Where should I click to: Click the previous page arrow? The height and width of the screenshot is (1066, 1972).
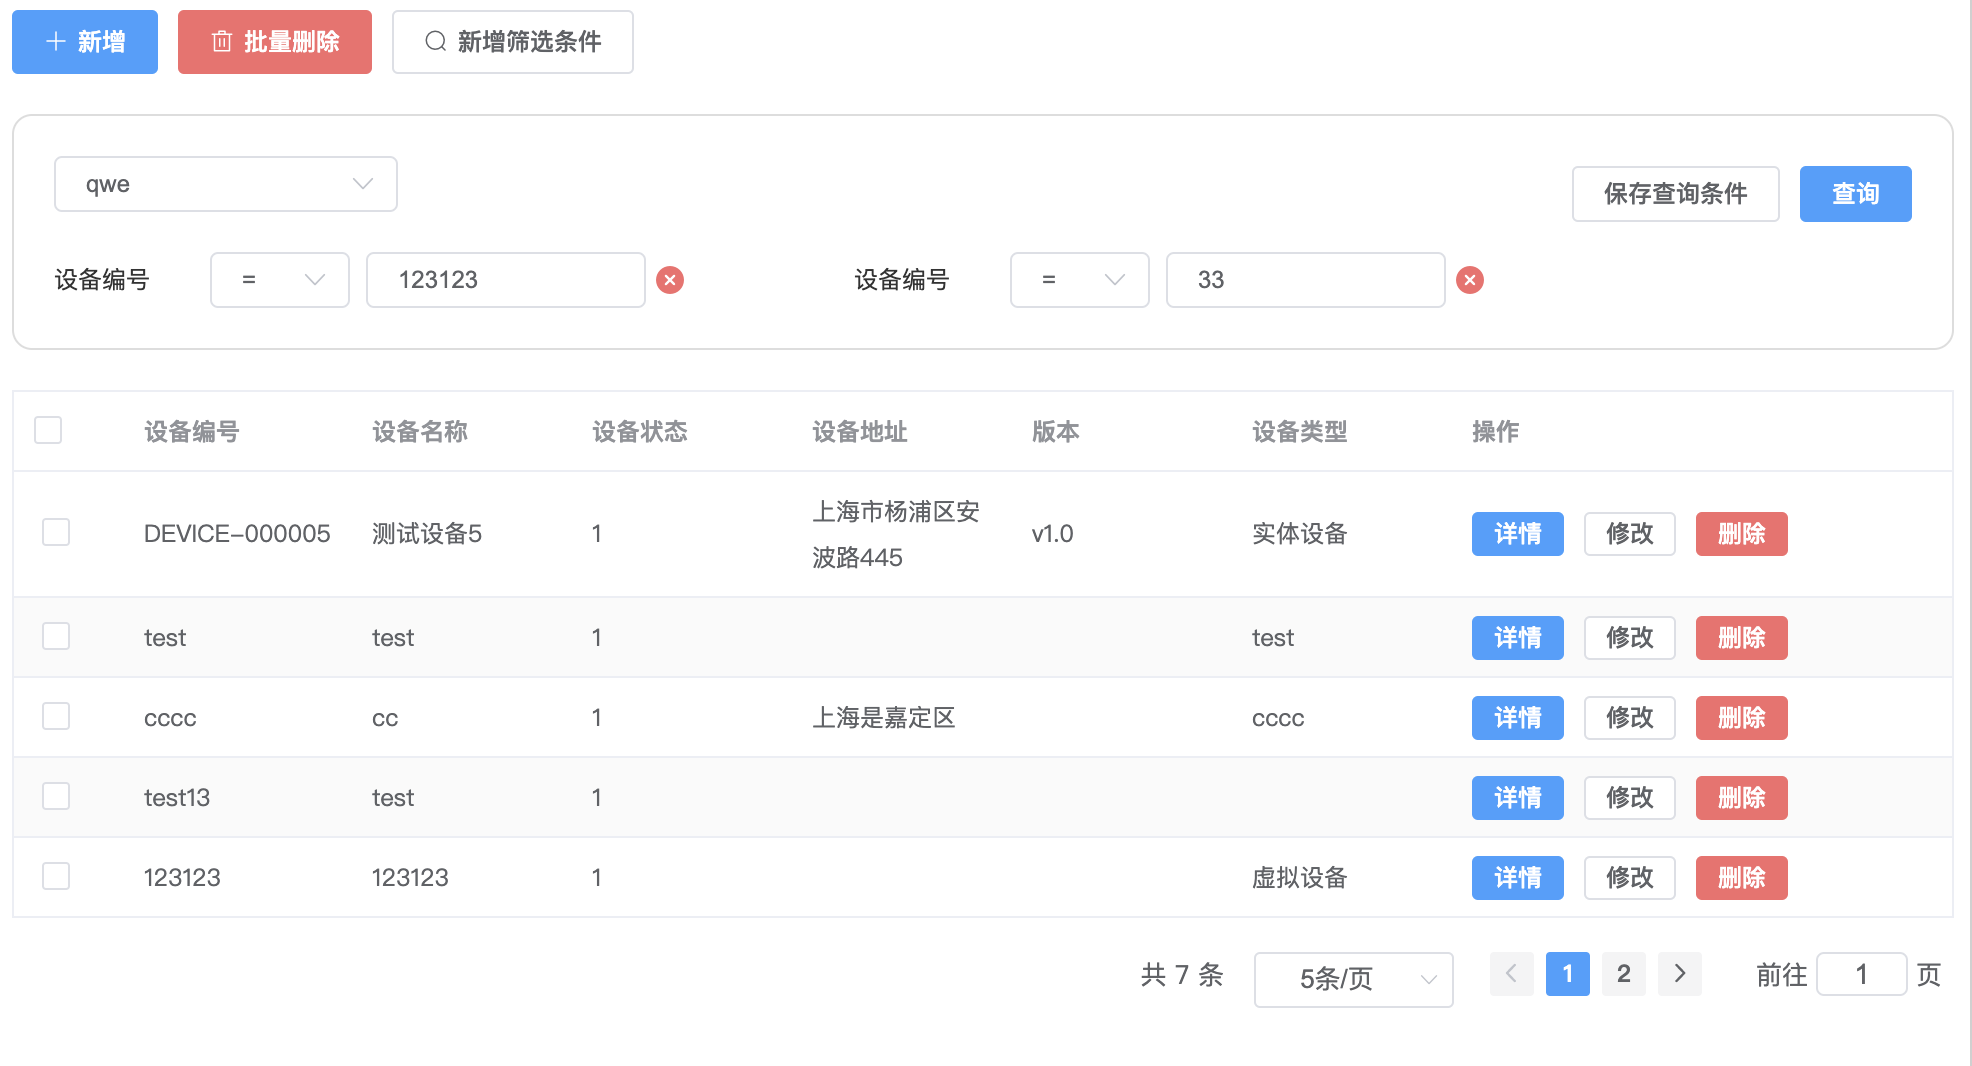coord(1512,974)
